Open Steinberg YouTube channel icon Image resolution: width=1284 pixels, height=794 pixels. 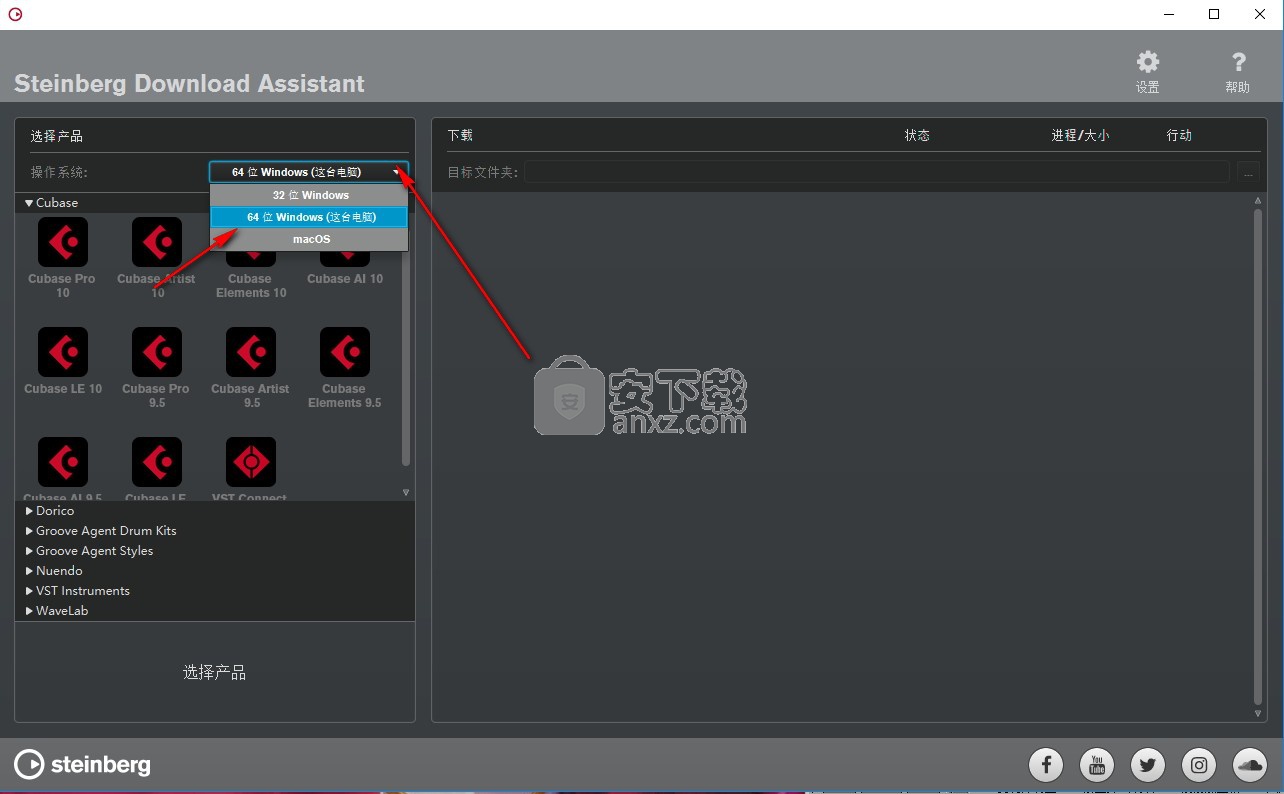(1097, 766)
